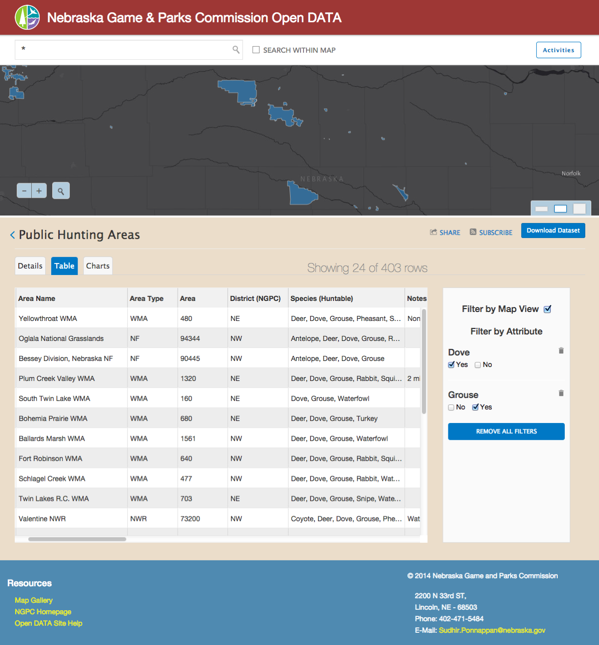Click area value 73200
Viewport: 599px width, 645px height.
tap(190, 519)
